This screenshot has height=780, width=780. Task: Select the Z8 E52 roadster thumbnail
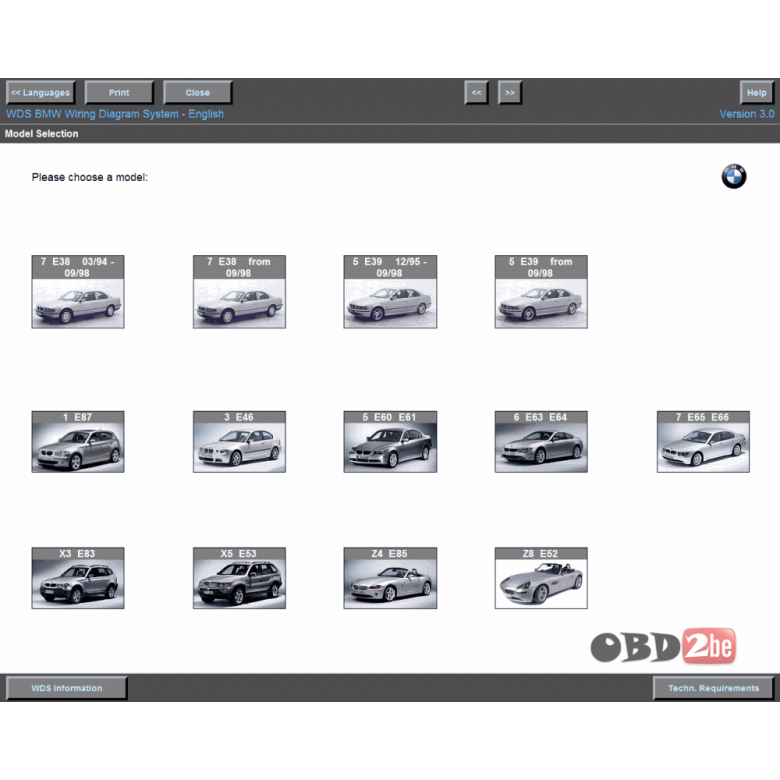pyautogui.click(x=541, y=578)
